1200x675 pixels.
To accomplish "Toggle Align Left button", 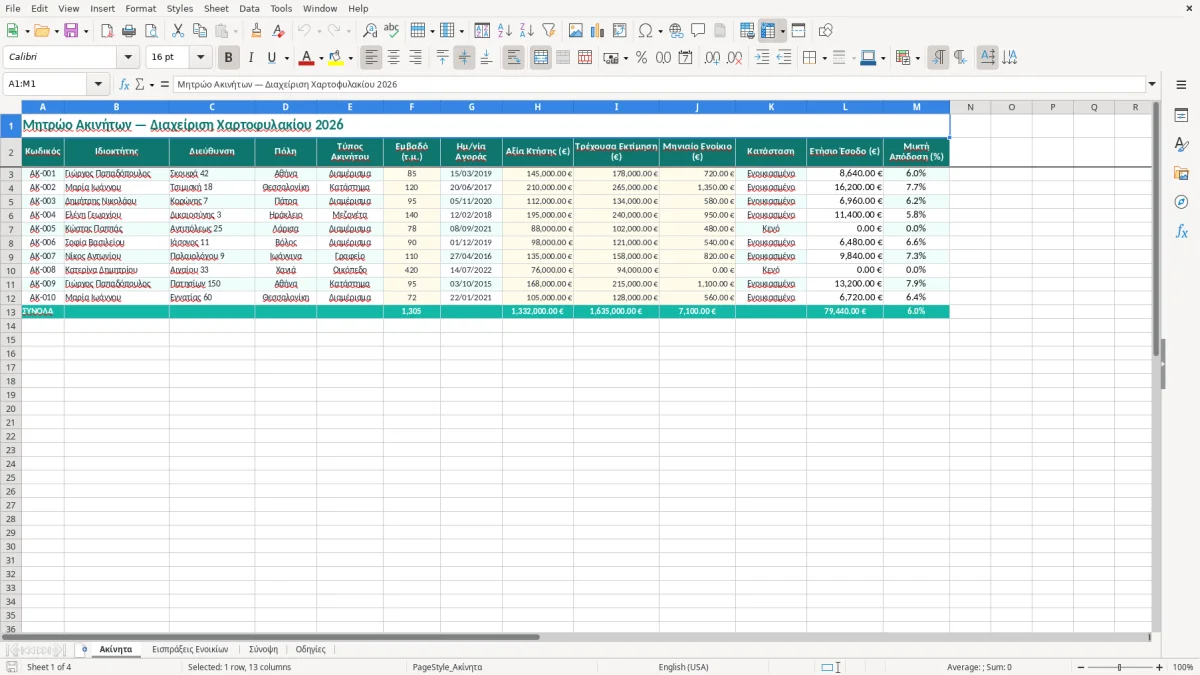I will tap(372, 58).
